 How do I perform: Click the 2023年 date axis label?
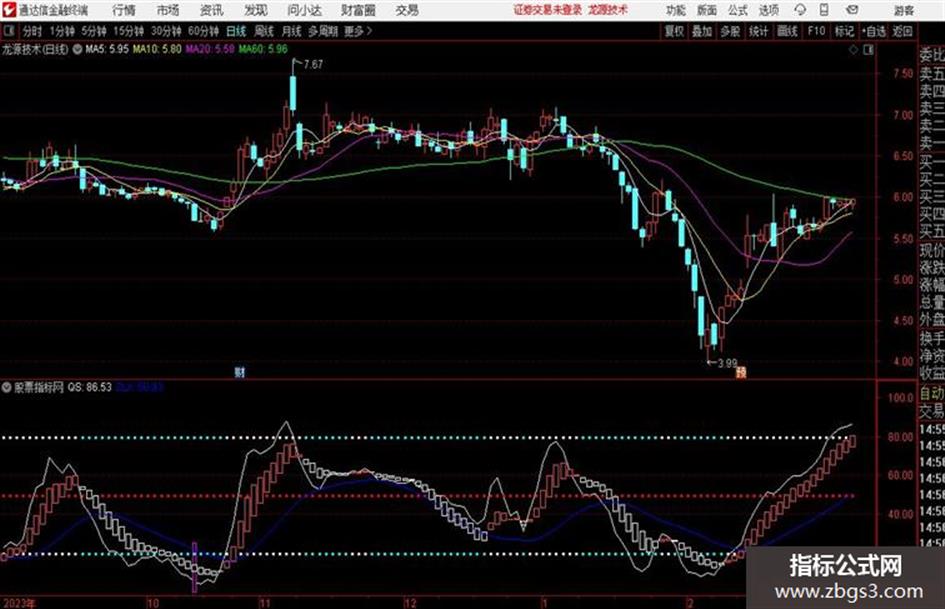coord(19,603)
